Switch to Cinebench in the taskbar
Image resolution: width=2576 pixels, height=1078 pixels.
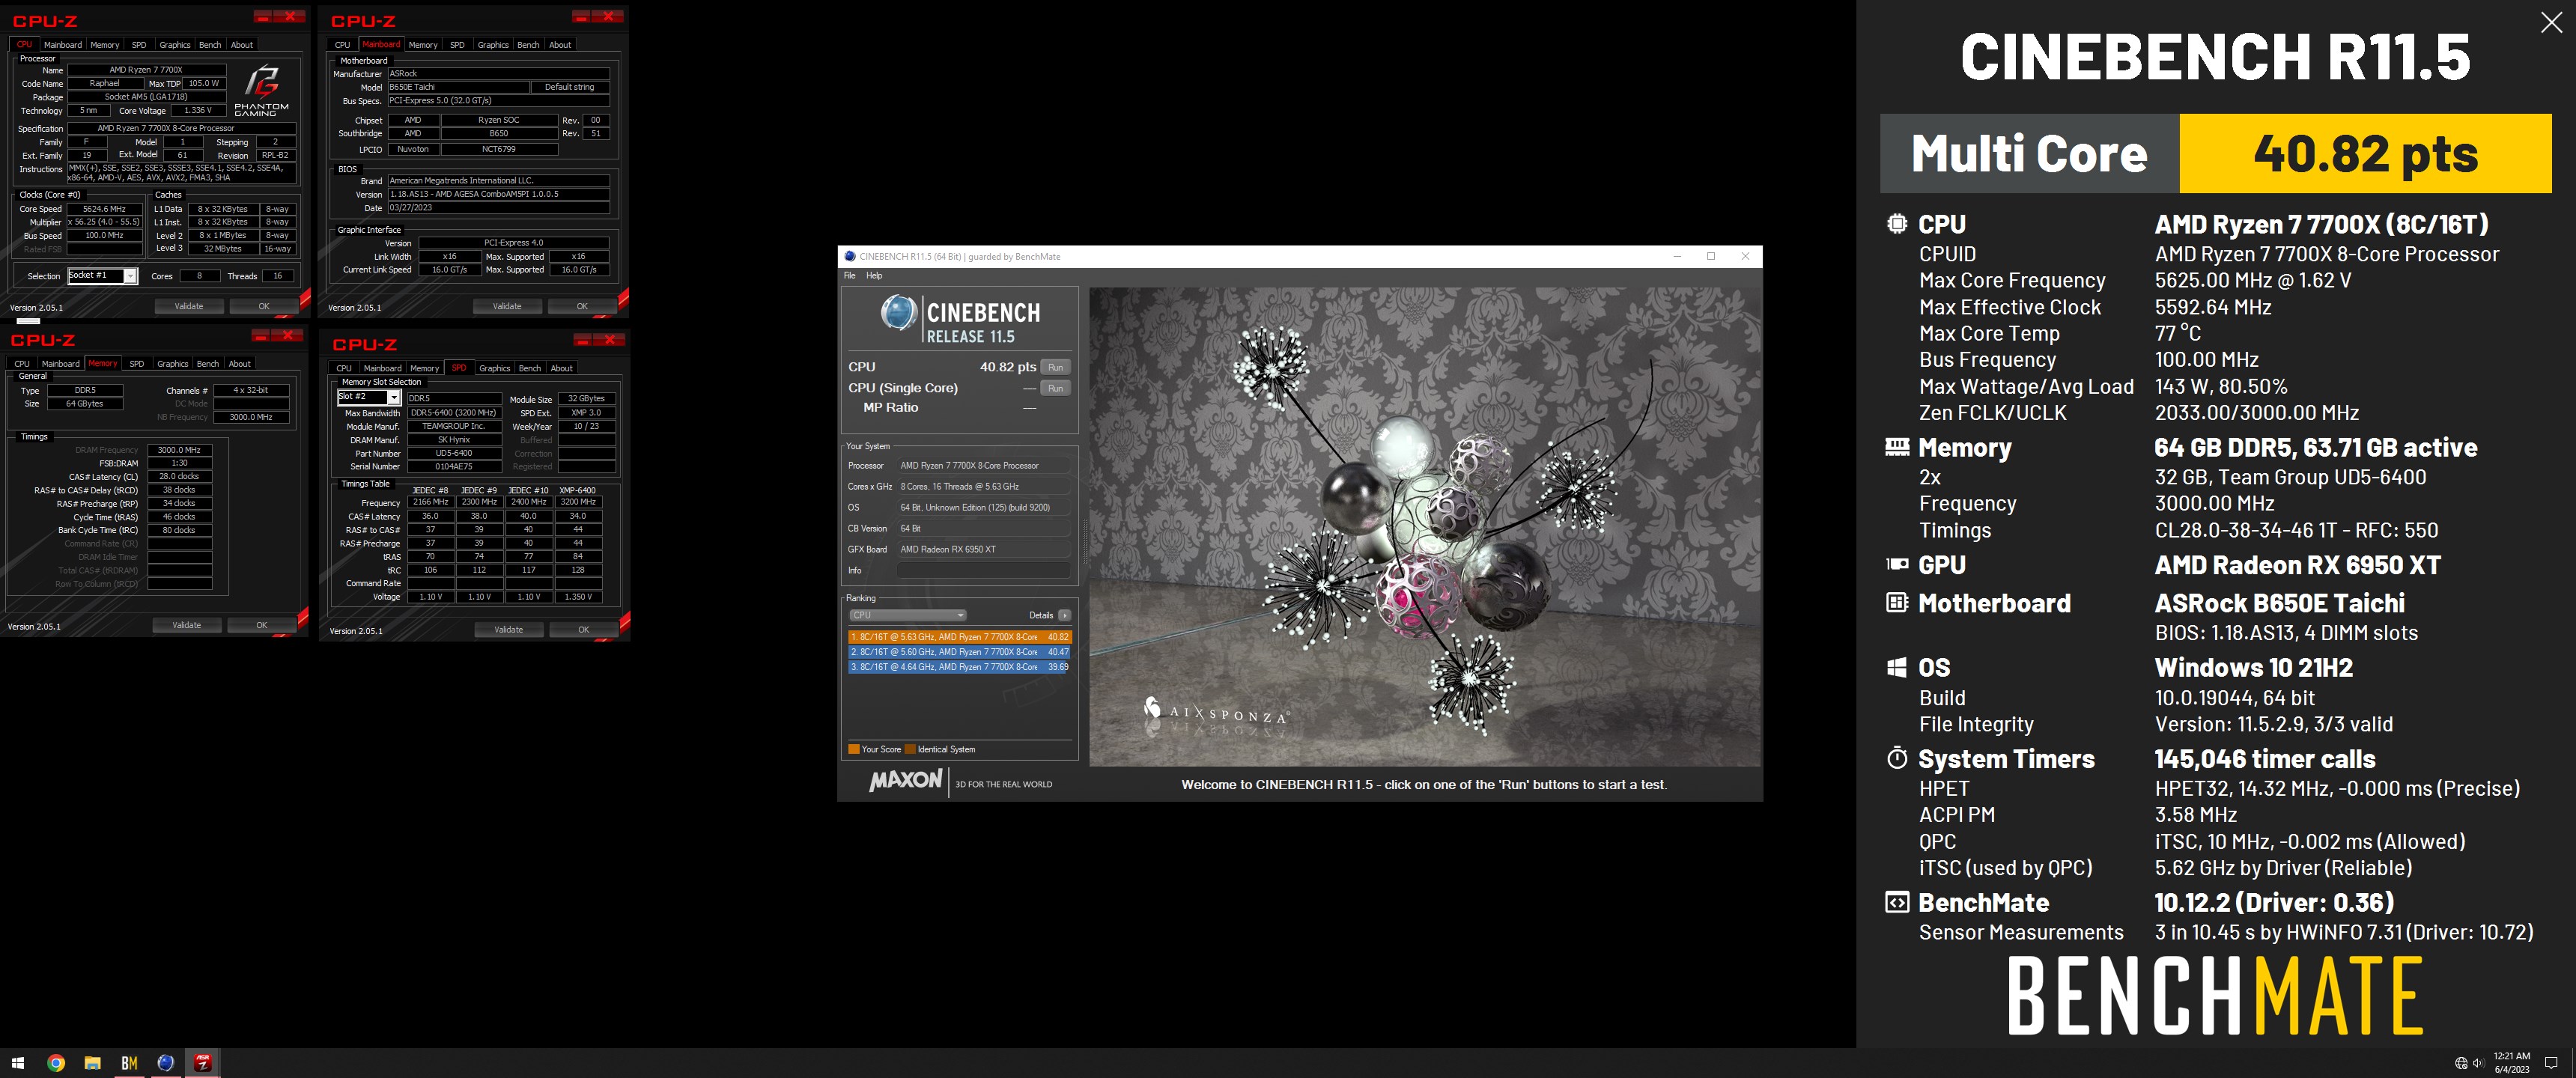(166, 1063)
